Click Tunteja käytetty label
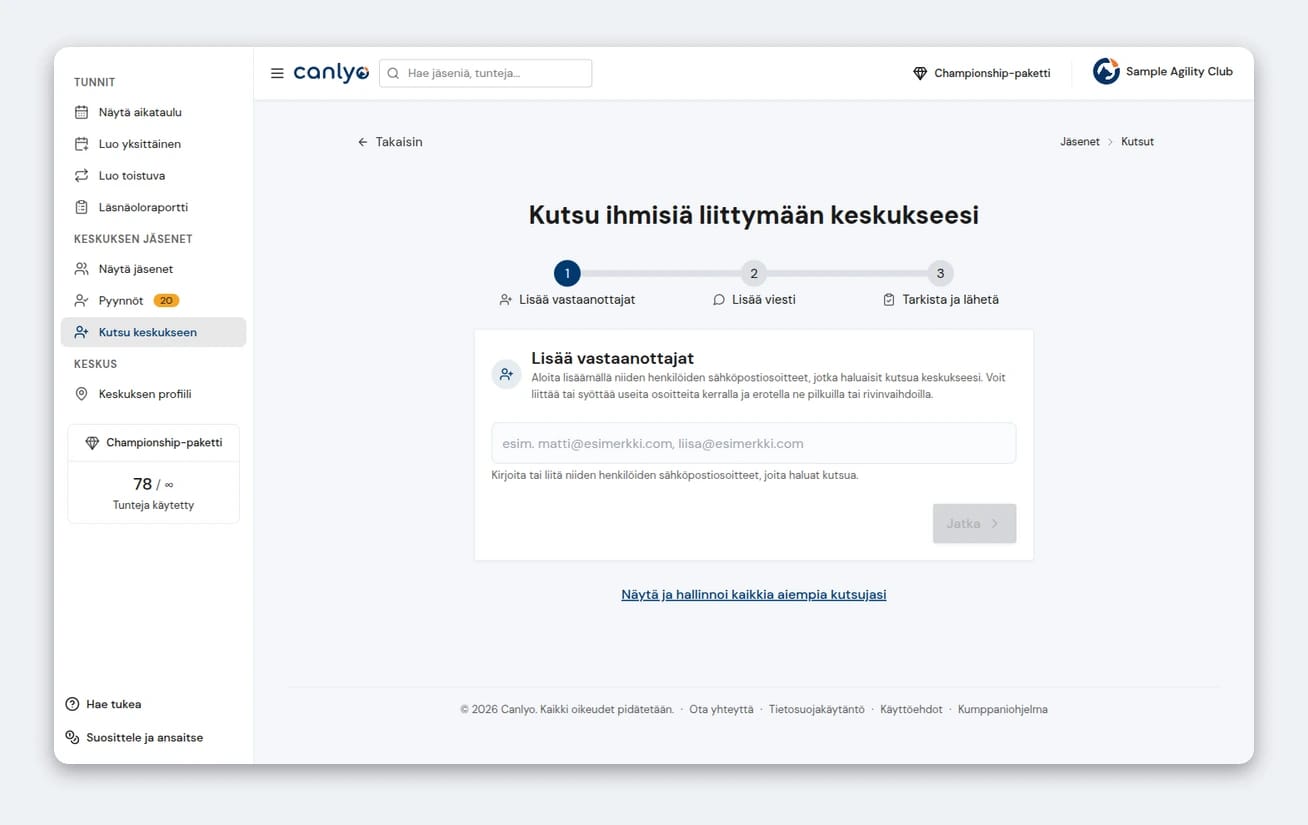The width and height of the screenshot is (1308, 825). 153,505
